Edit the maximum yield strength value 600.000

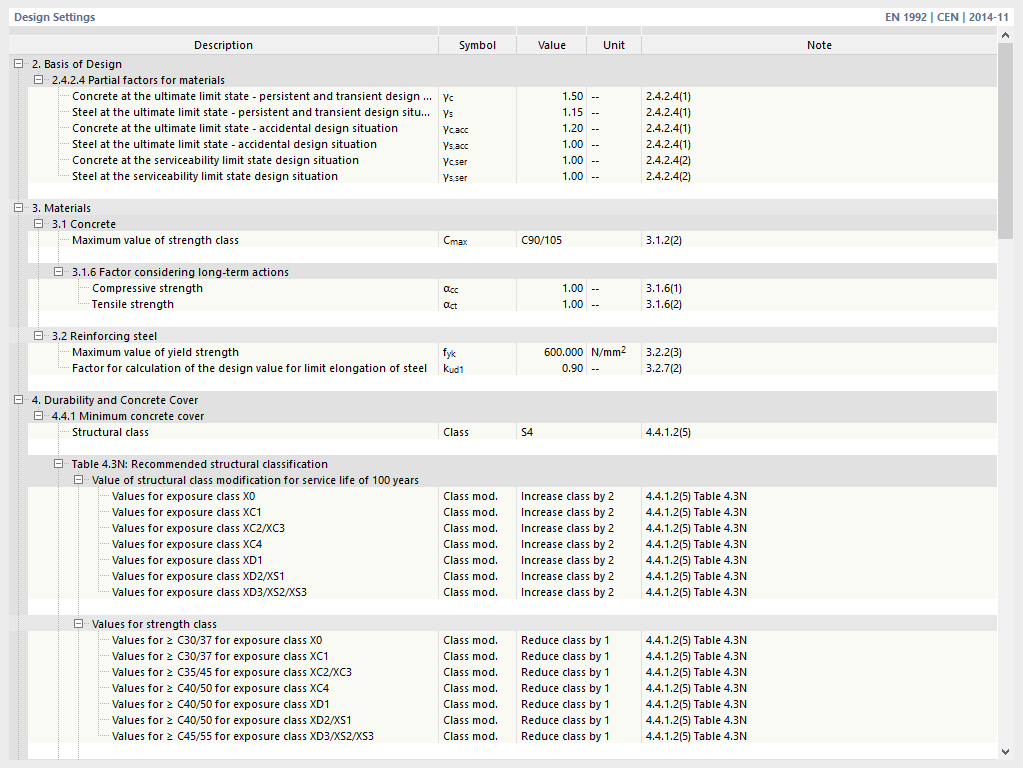pyautogui.click(x=551, y=352)
